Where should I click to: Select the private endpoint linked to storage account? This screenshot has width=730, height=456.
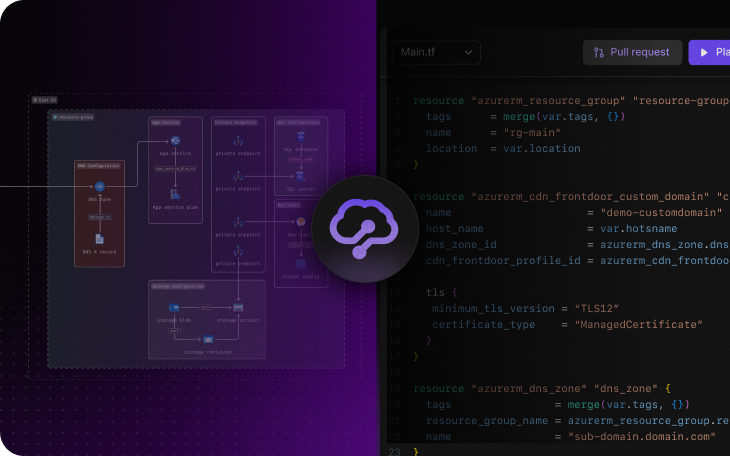point(238,252)
